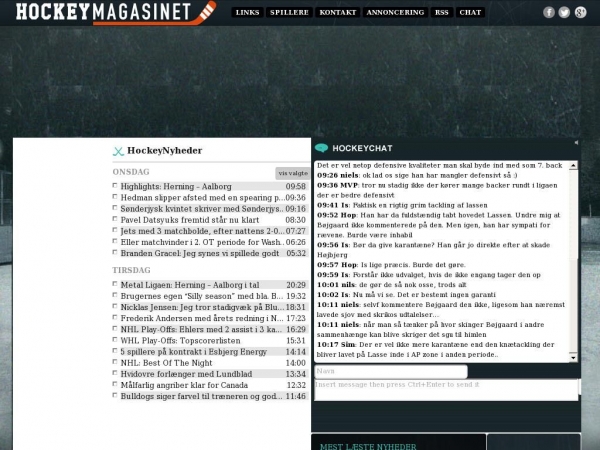The image size is (600, 450).
Task: Click the Hockeychat speech bubble icon
Action: (x=321, y=148)
